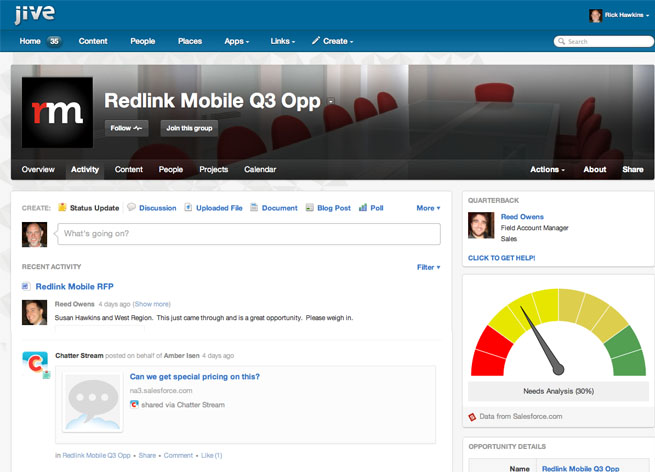Screen dimensions: 655x472
Task: Click Discussion create link
Action: coord(157,208)
